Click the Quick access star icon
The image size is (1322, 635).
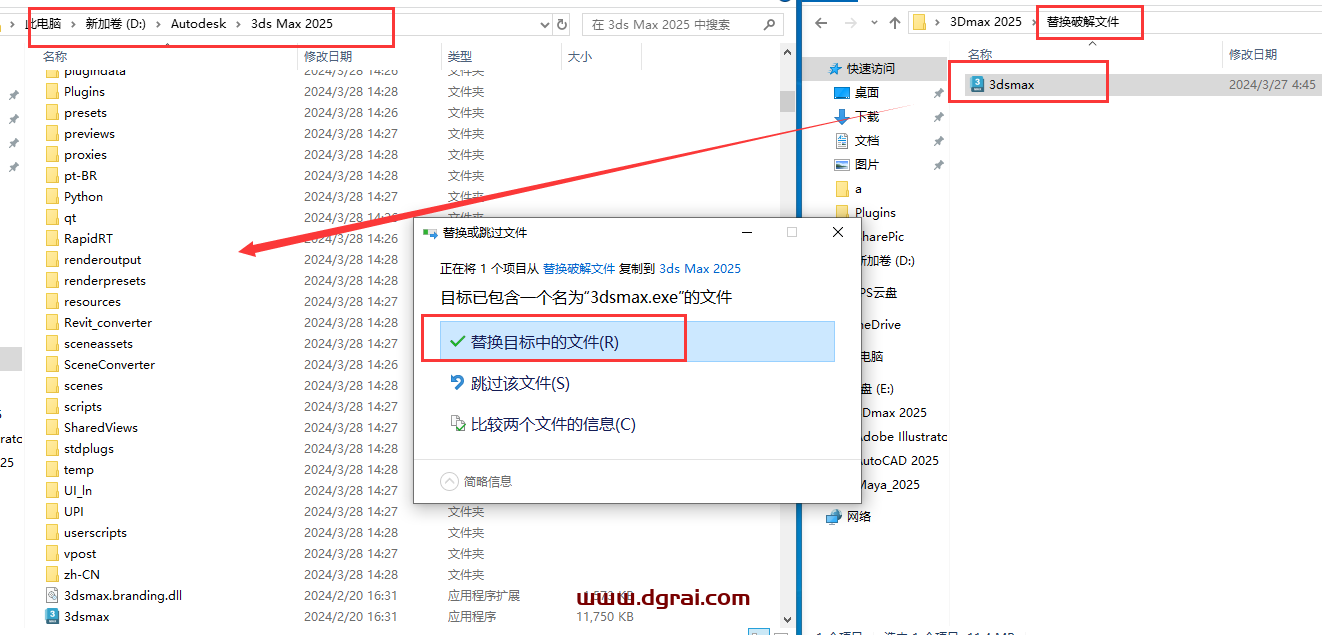[835, 69]
